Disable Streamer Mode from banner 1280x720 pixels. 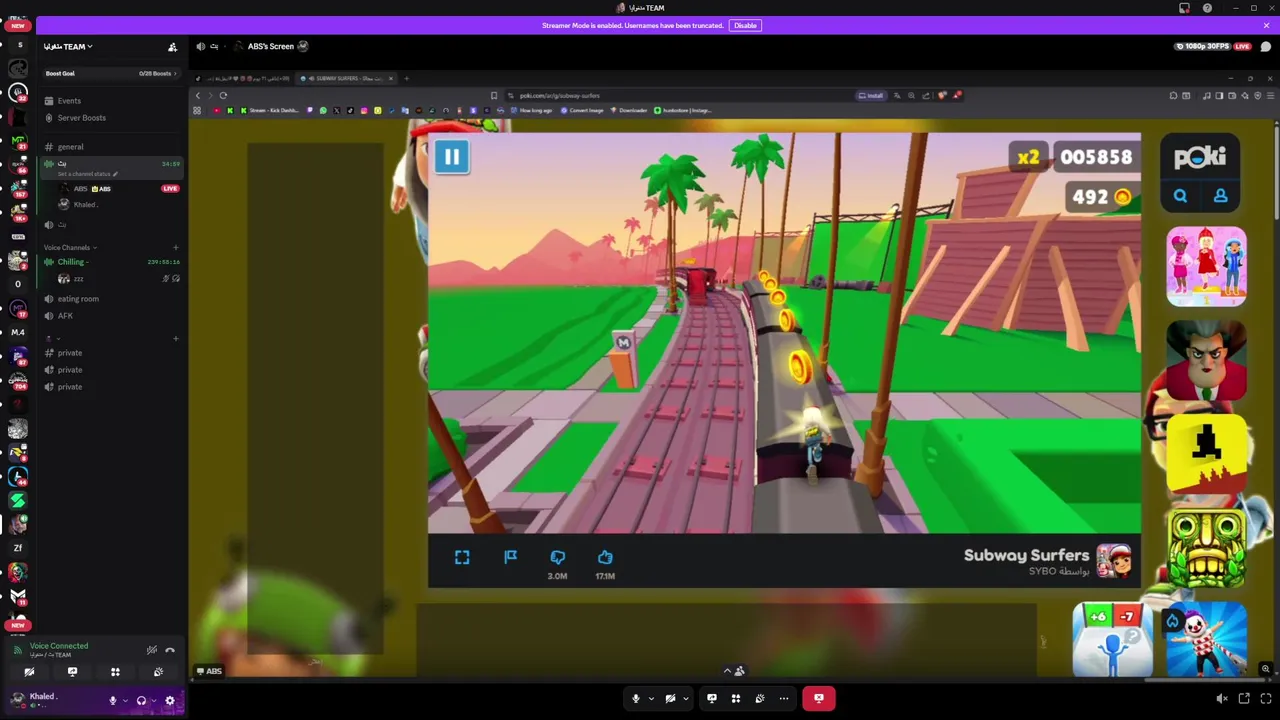[745, 25]
